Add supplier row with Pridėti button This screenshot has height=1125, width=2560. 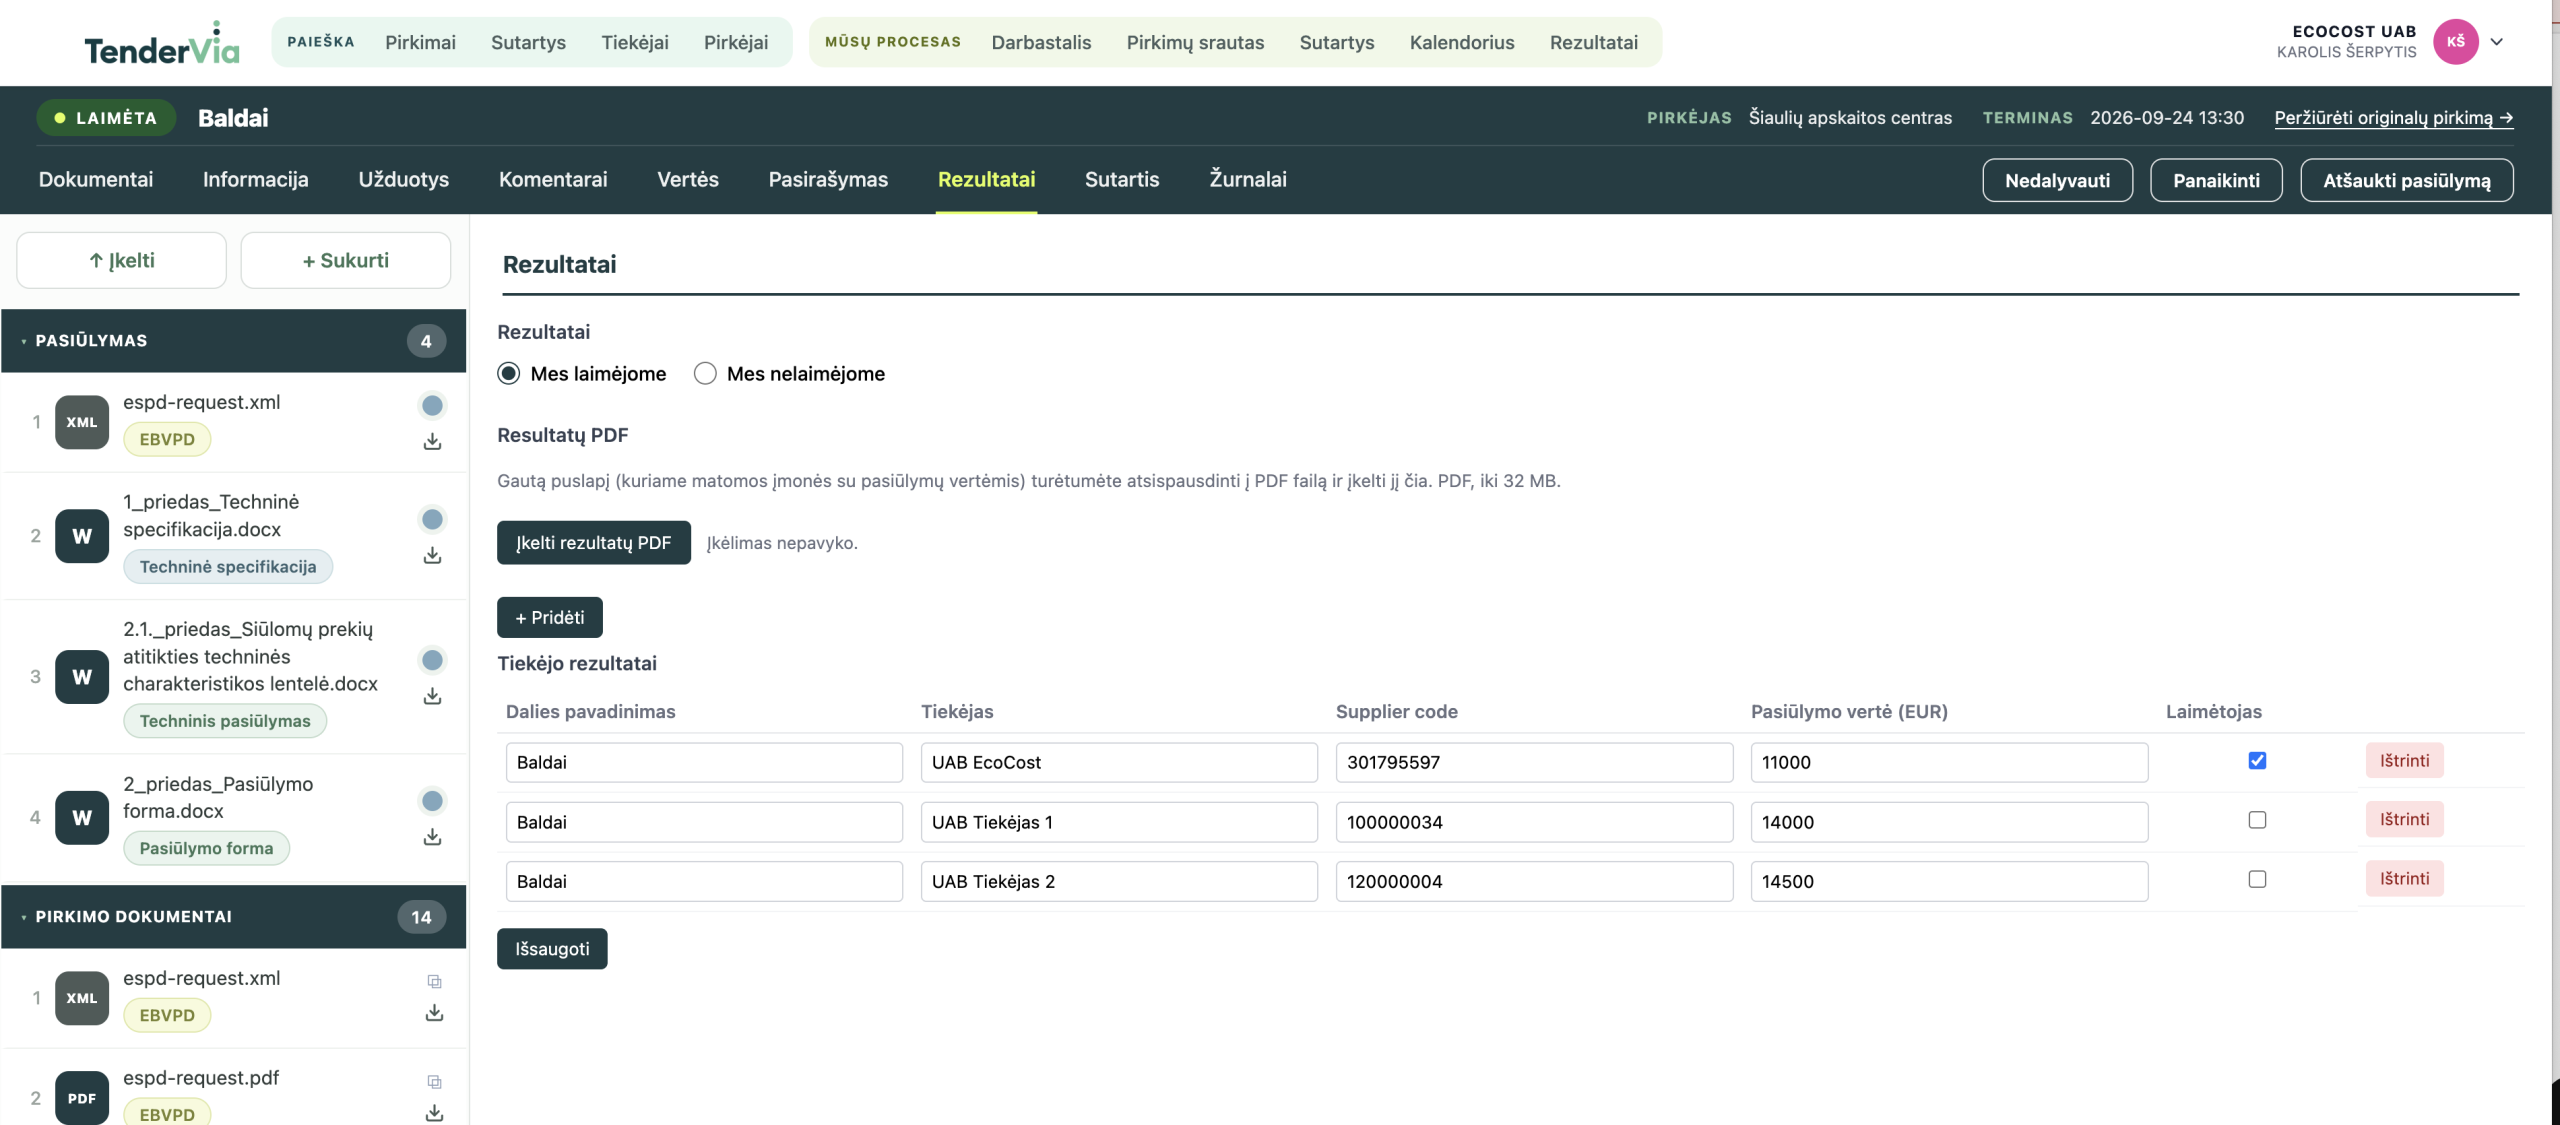[x=550, y=618]
